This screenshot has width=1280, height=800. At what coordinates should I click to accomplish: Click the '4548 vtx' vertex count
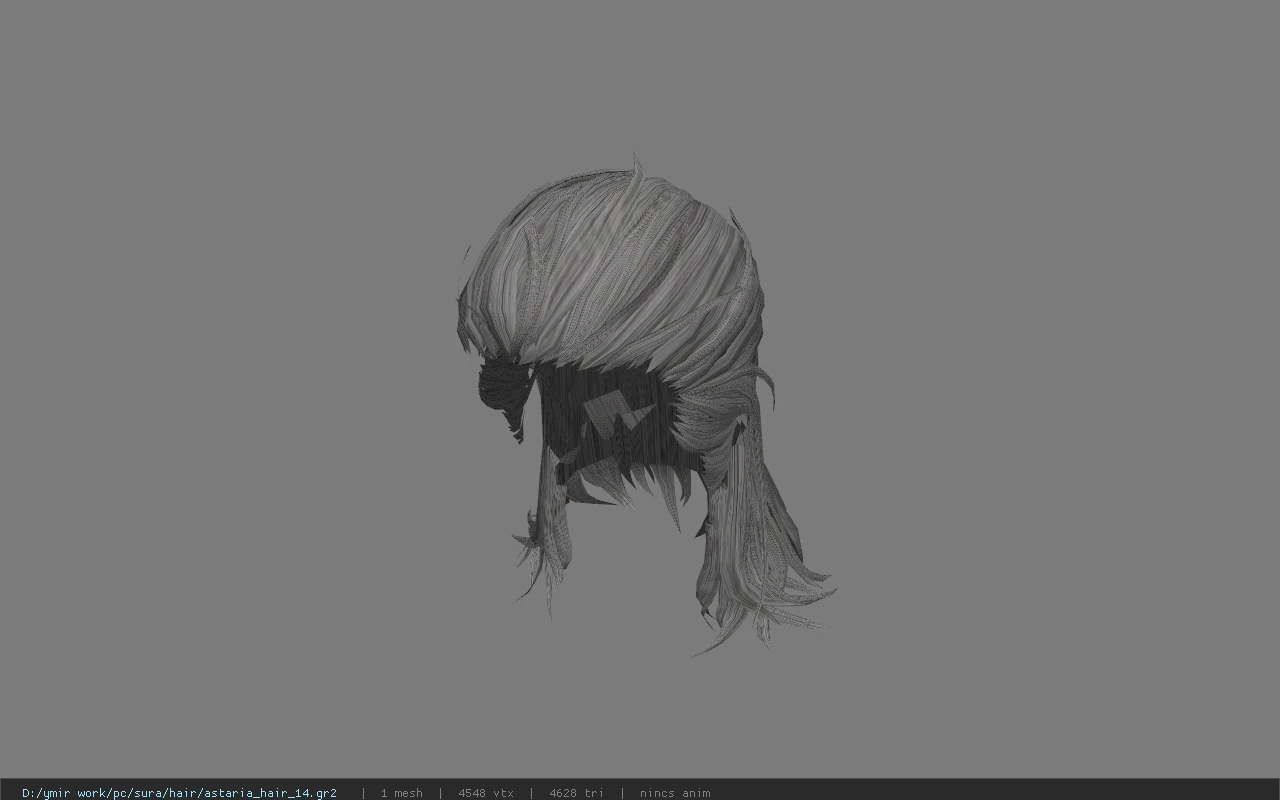(x=486, y=793)
